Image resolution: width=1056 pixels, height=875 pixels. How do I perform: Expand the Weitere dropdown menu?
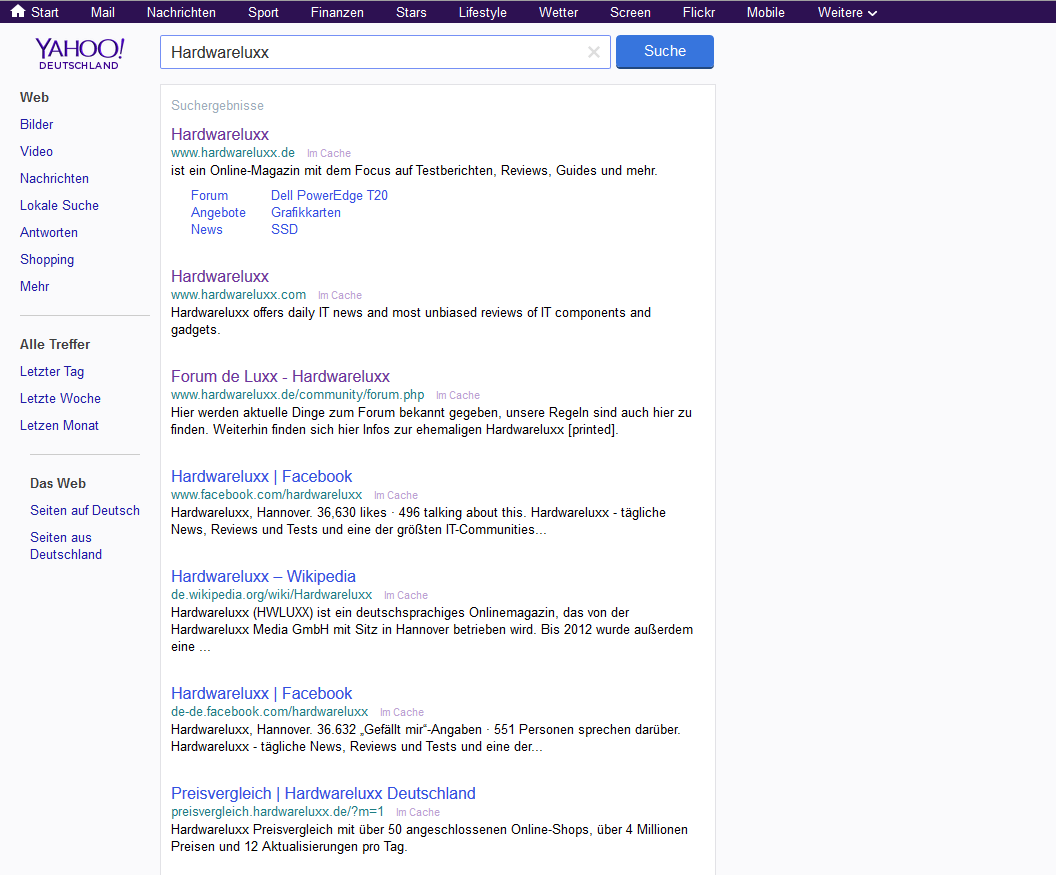(x=847, y=12)
